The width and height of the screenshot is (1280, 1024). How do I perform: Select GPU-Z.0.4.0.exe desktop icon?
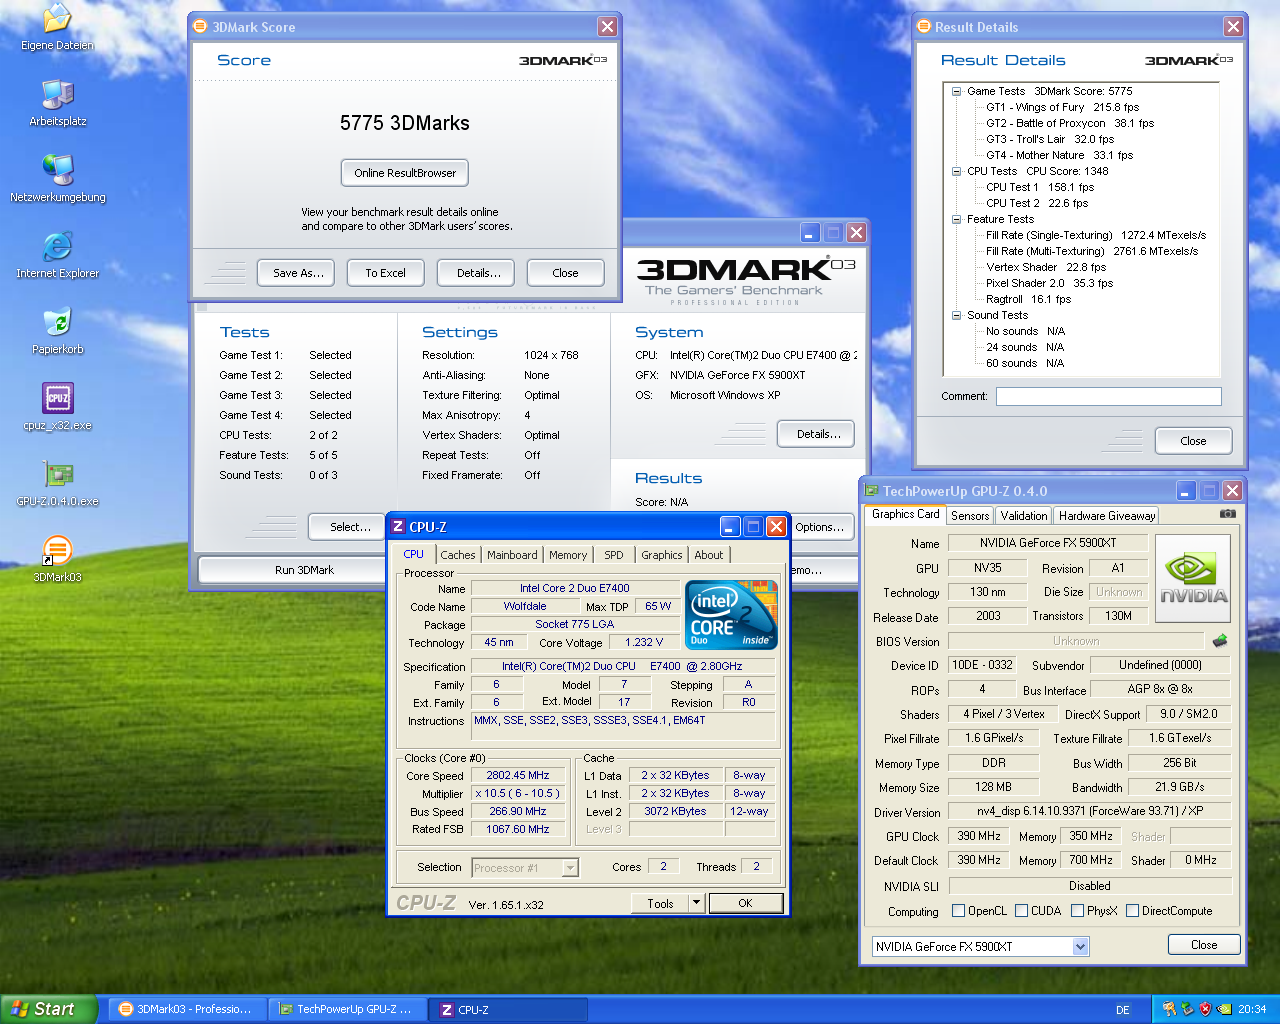[58, 474]
